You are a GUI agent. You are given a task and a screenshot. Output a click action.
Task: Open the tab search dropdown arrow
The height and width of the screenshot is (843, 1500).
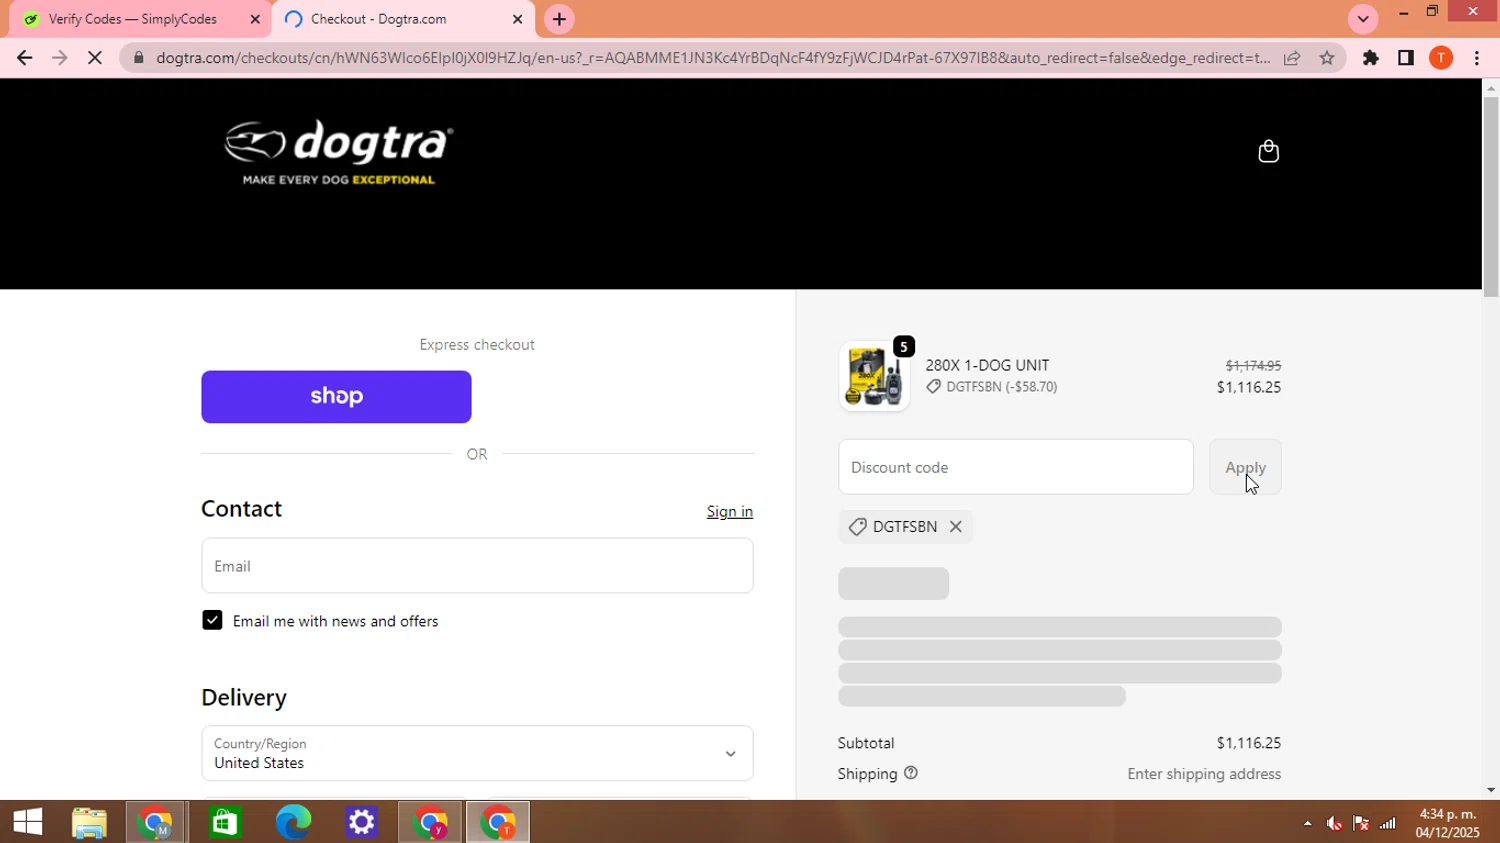pos(1363,19)
